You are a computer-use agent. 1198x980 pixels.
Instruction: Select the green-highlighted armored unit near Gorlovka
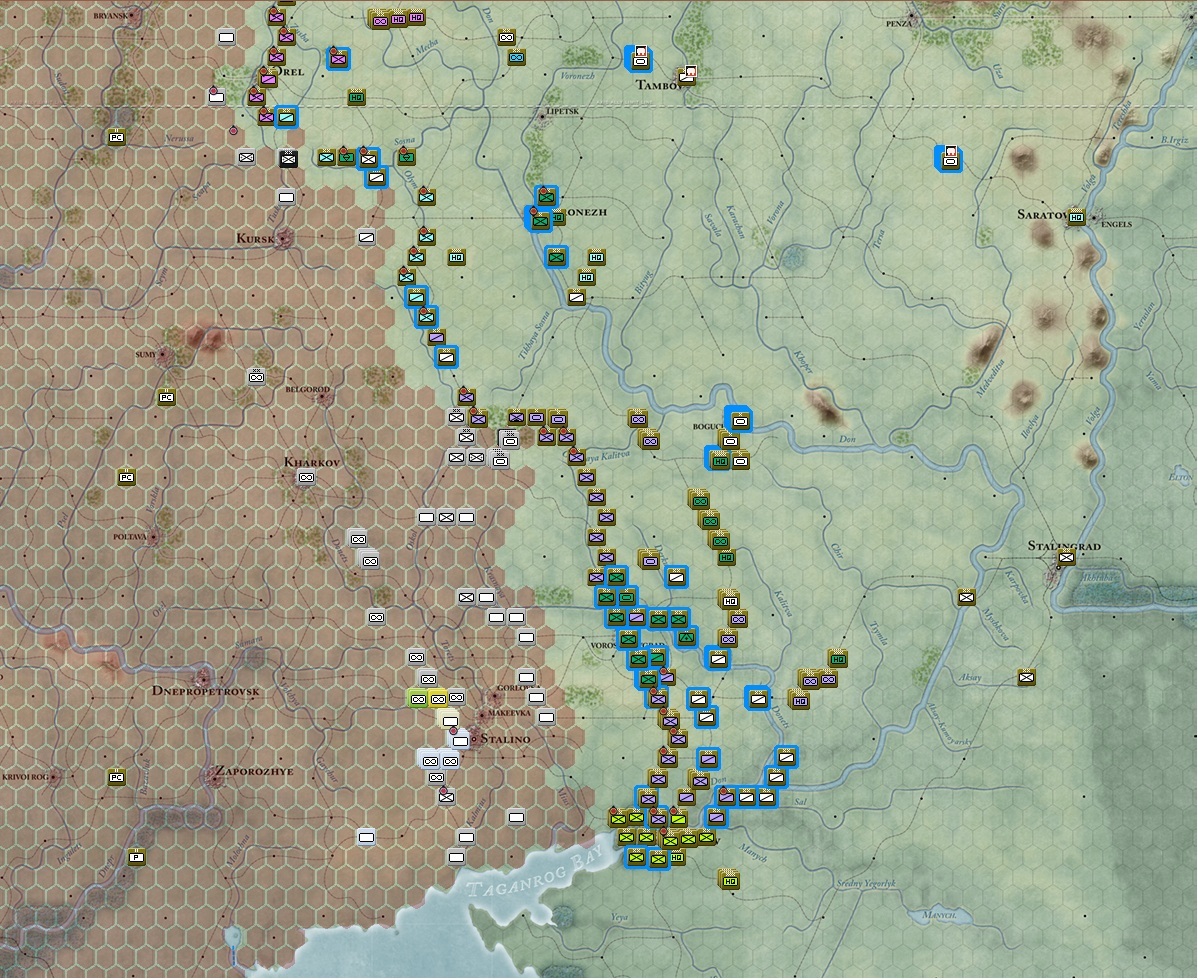coord(417,698)
